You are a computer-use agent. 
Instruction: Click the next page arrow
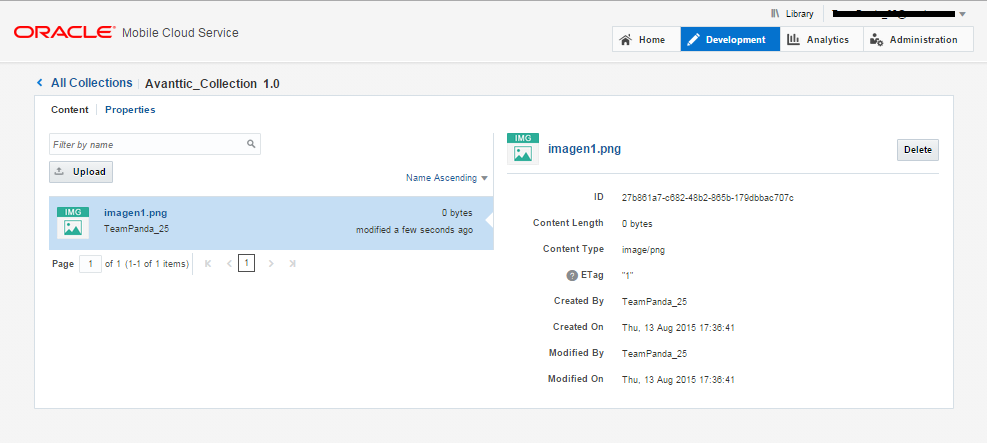(271, 264)
